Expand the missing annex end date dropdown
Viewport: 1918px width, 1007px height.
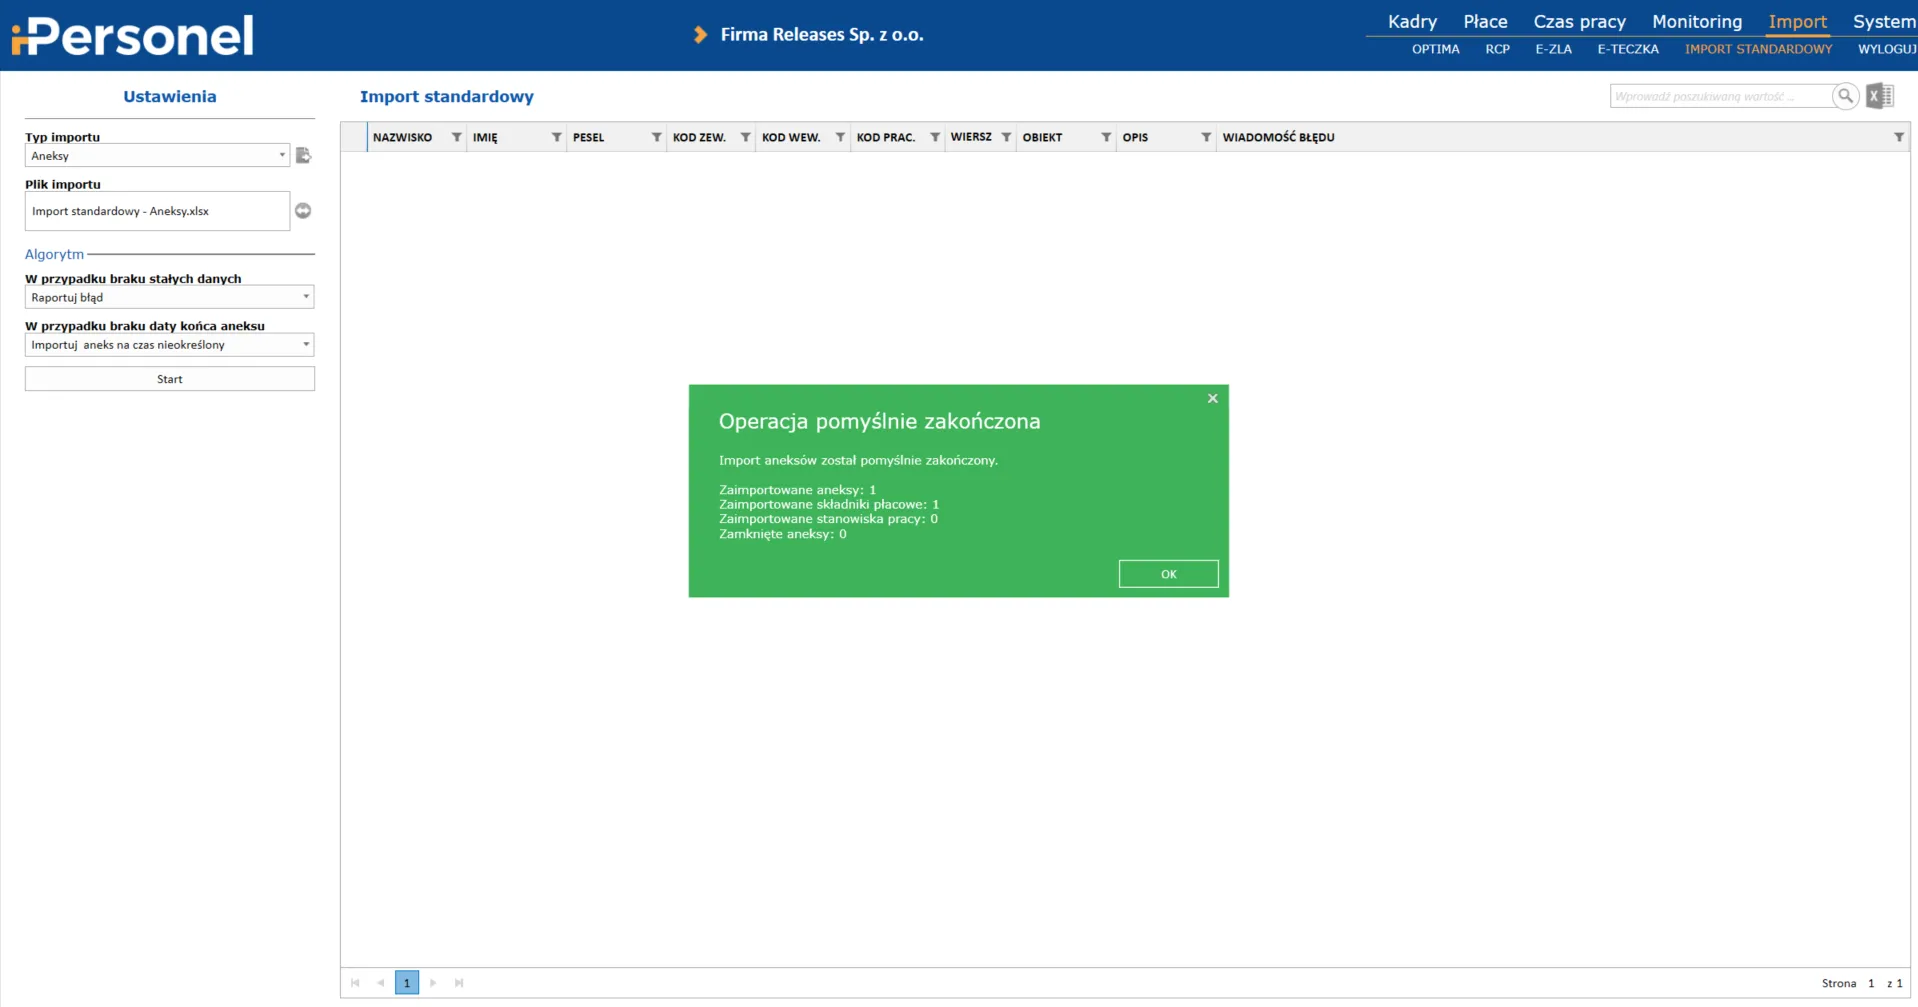pos(306,345)
